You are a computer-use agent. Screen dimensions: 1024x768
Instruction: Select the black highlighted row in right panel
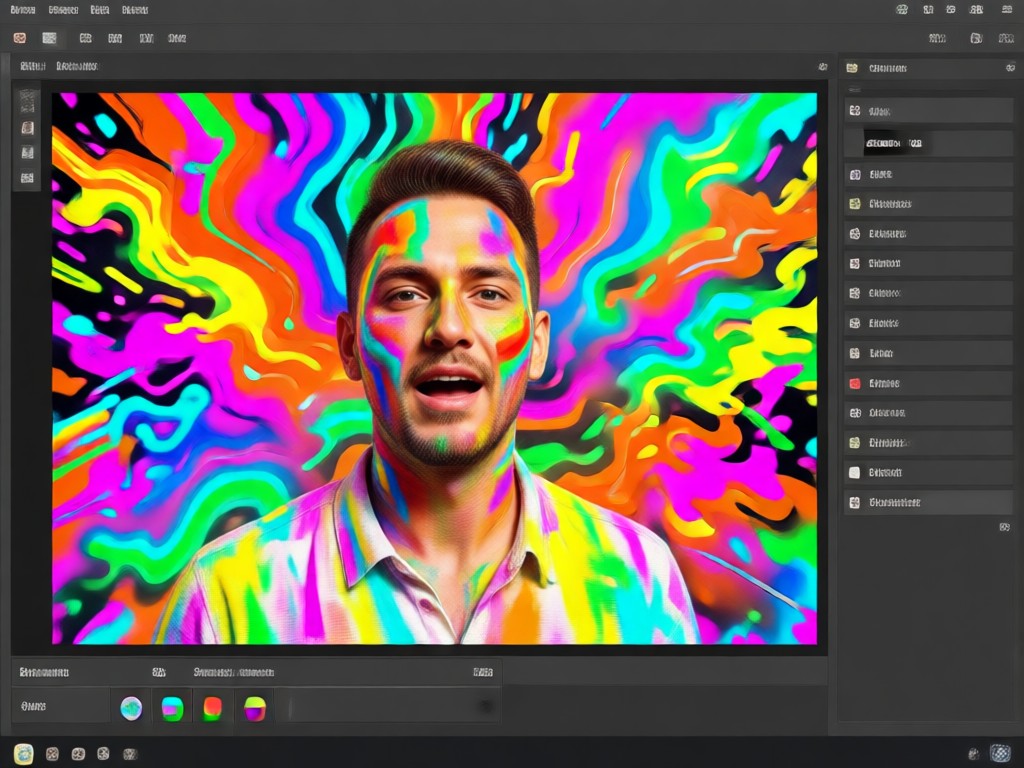click(x=928, y=143)
